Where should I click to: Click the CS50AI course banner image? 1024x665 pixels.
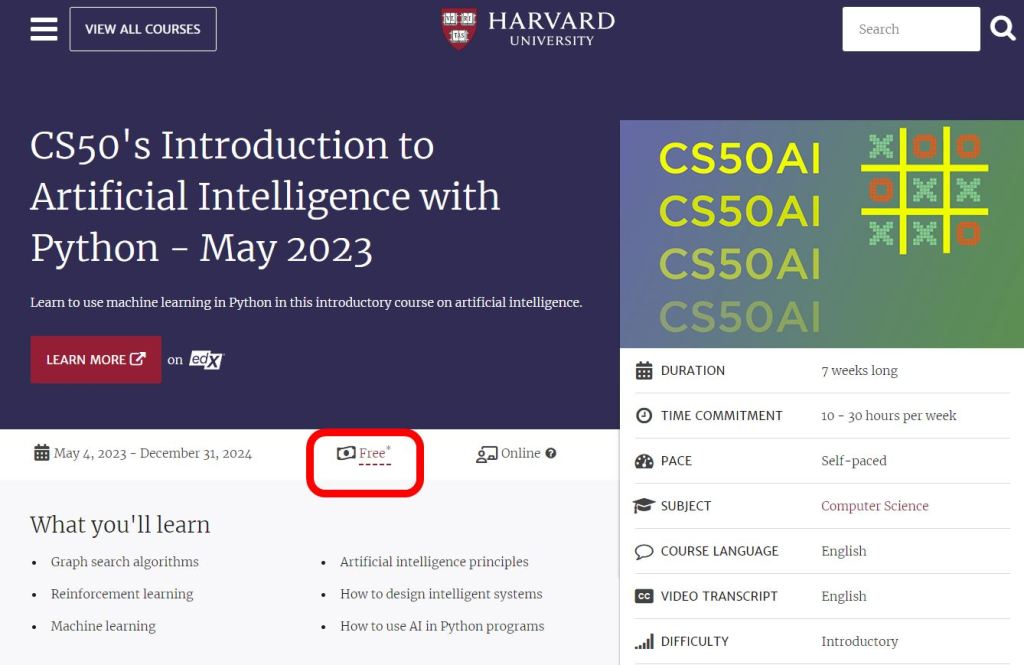[821, 234]
